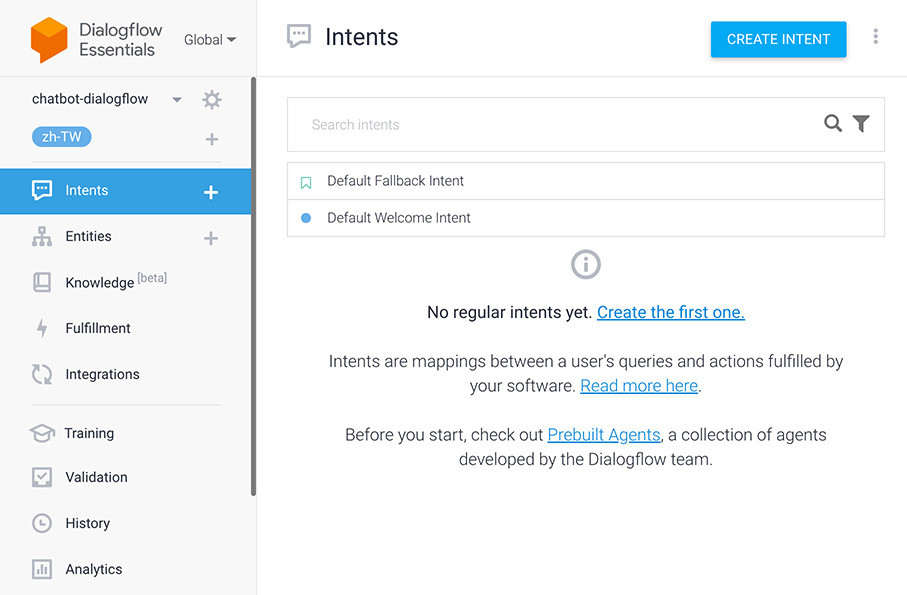Image resolution: width=907 pixels, height=595 pixels.
Task: Click the Training graduation cap icon
Action: click(x=42, y=433)
